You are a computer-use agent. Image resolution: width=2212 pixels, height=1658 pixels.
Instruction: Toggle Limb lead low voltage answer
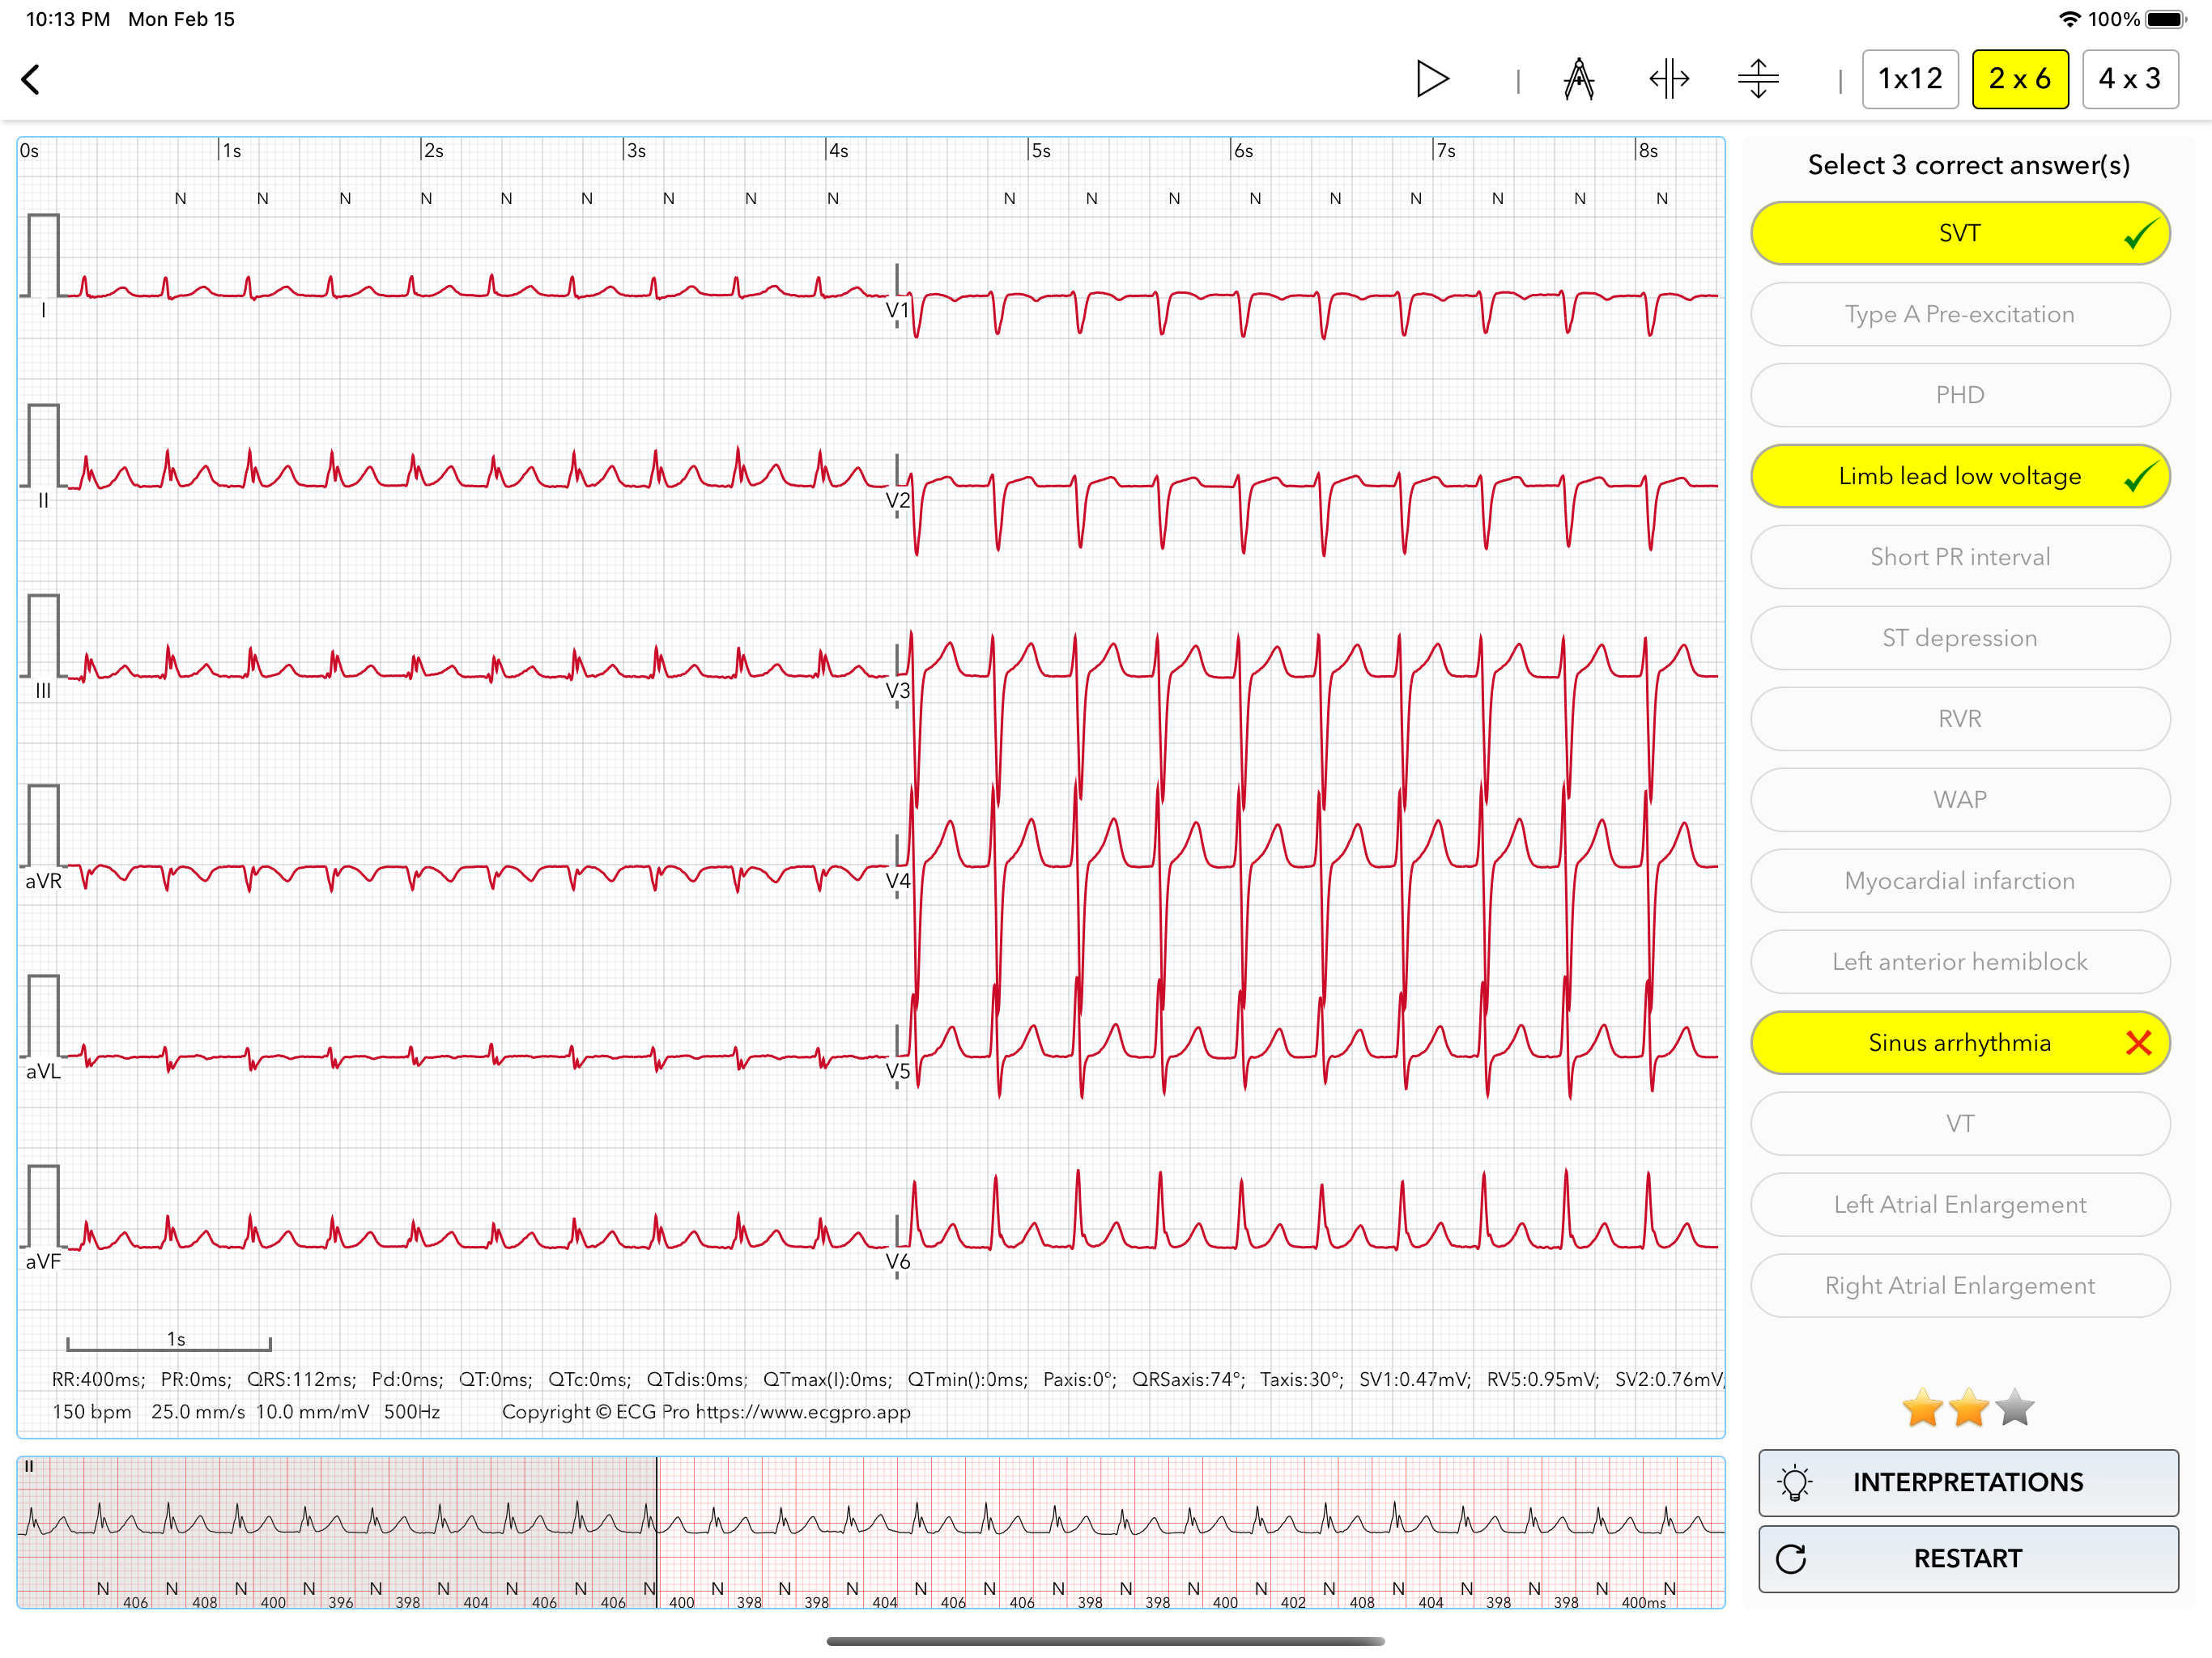click(x=1959, y=476)
